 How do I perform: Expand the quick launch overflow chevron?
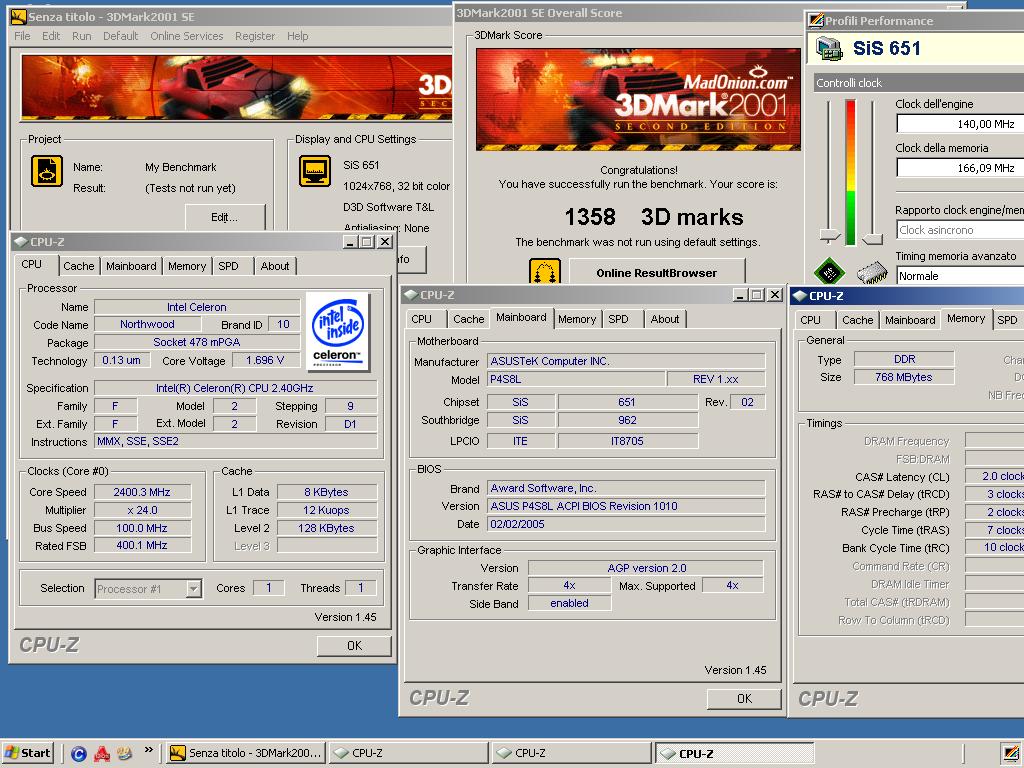tap(148, 750)
